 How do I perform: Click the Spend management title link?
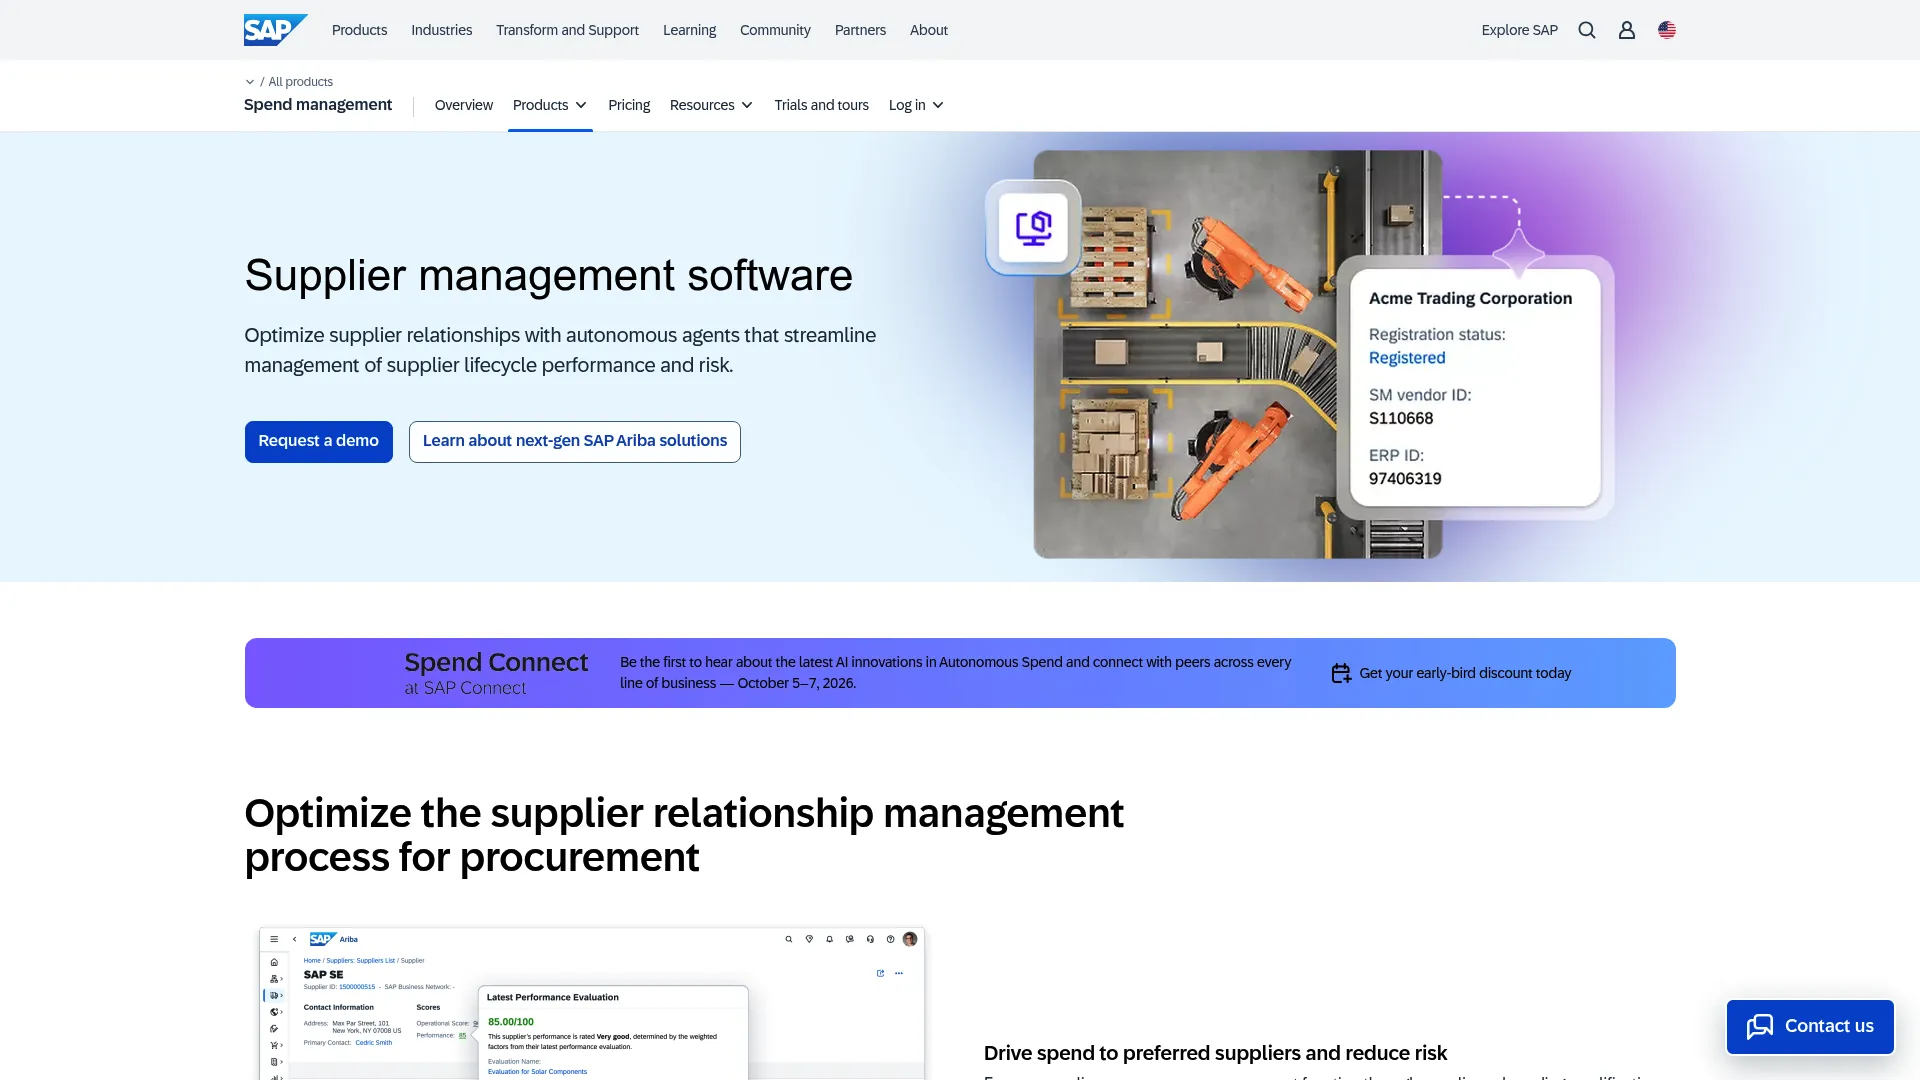(x=318, y=104)
